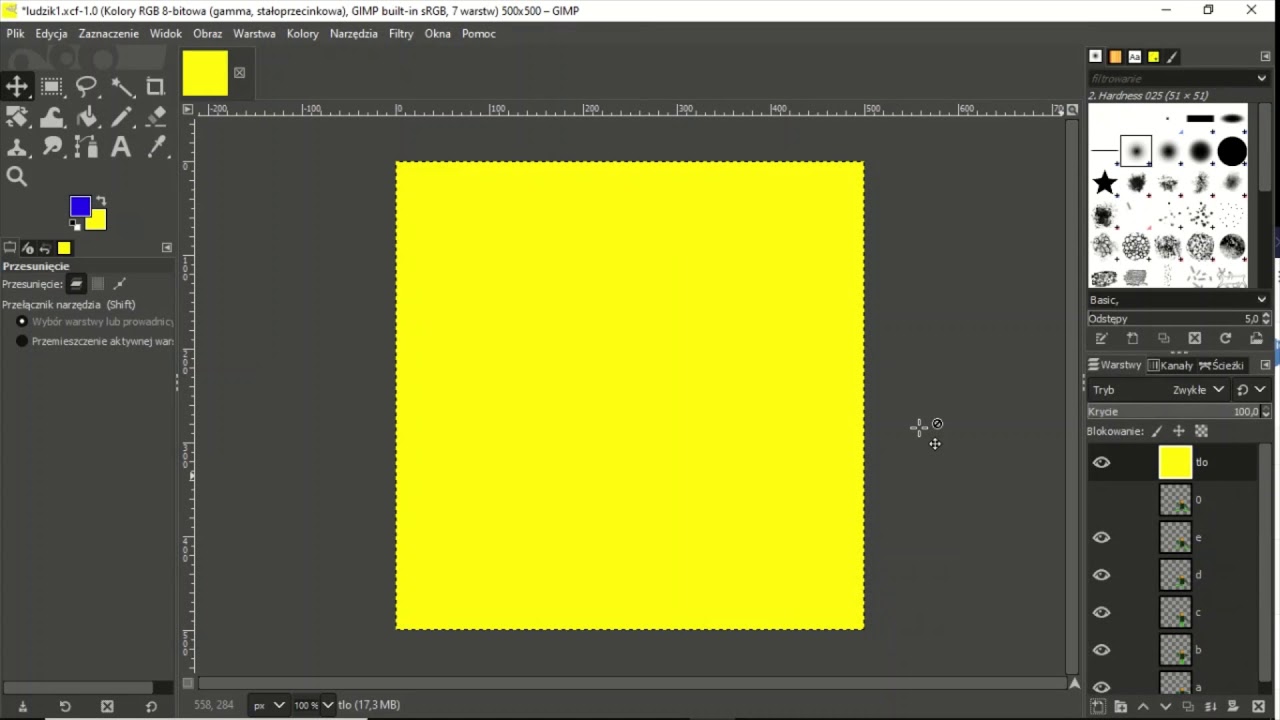Hide layer 'd' with eye icon
Image resolution: width=1280 pixels, height=720 pixels.
(x=1101, y=575)
